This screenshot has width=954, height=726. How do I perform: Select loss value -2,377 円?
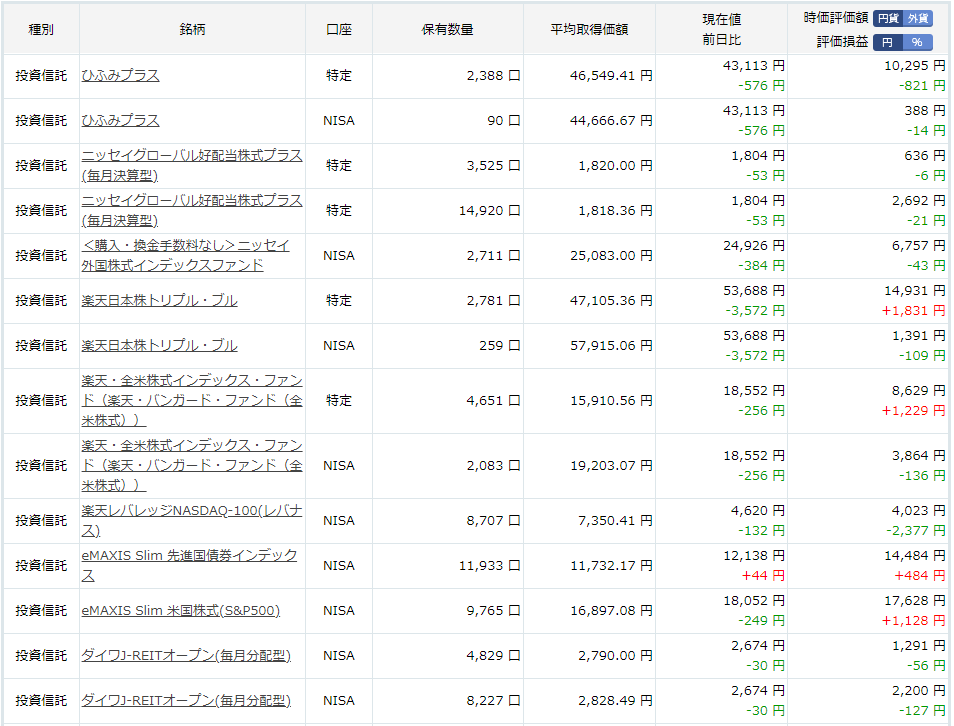[x=916, y=531]
